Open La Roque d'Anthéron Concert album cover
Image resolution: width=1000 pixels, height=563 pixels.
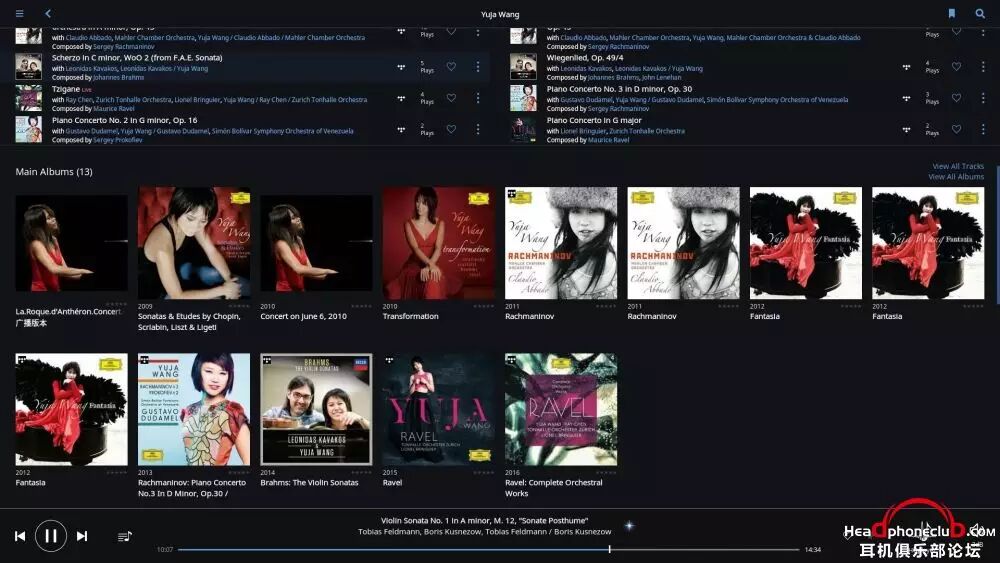71,243
